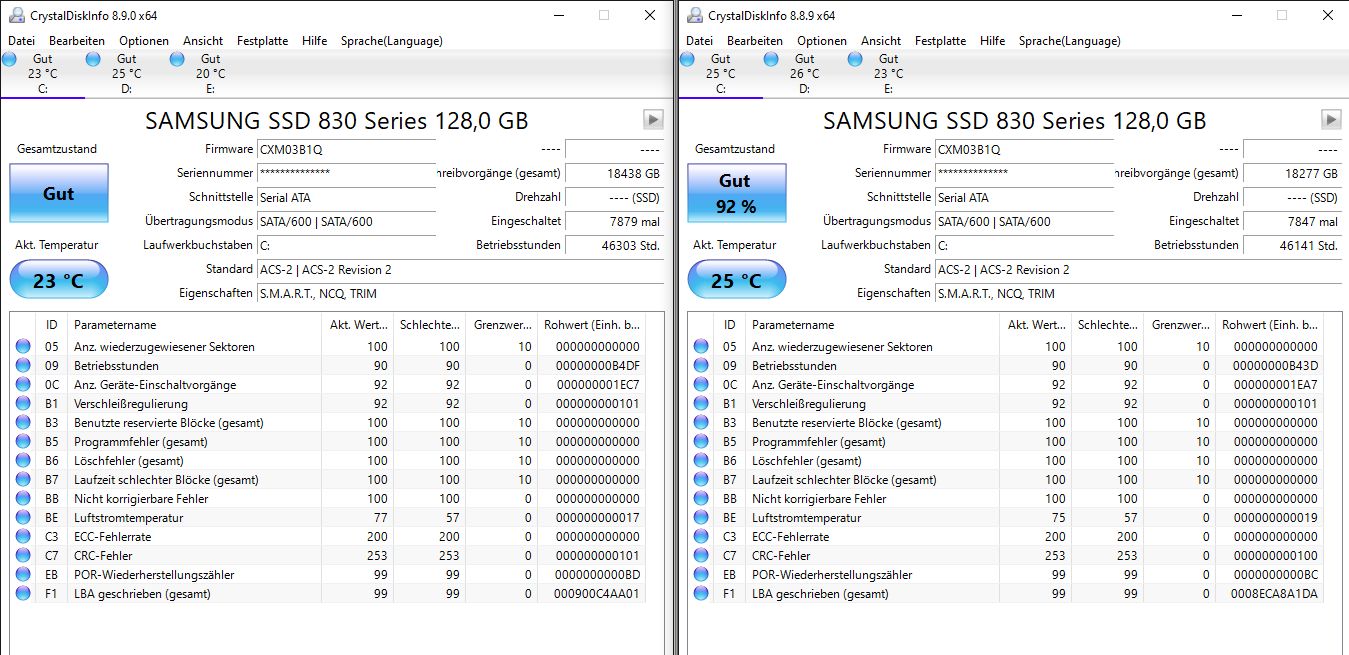Open Hilfe menu in left 8.9.0 window
This screenshot has height=655, width=1349.
[315, 41]
